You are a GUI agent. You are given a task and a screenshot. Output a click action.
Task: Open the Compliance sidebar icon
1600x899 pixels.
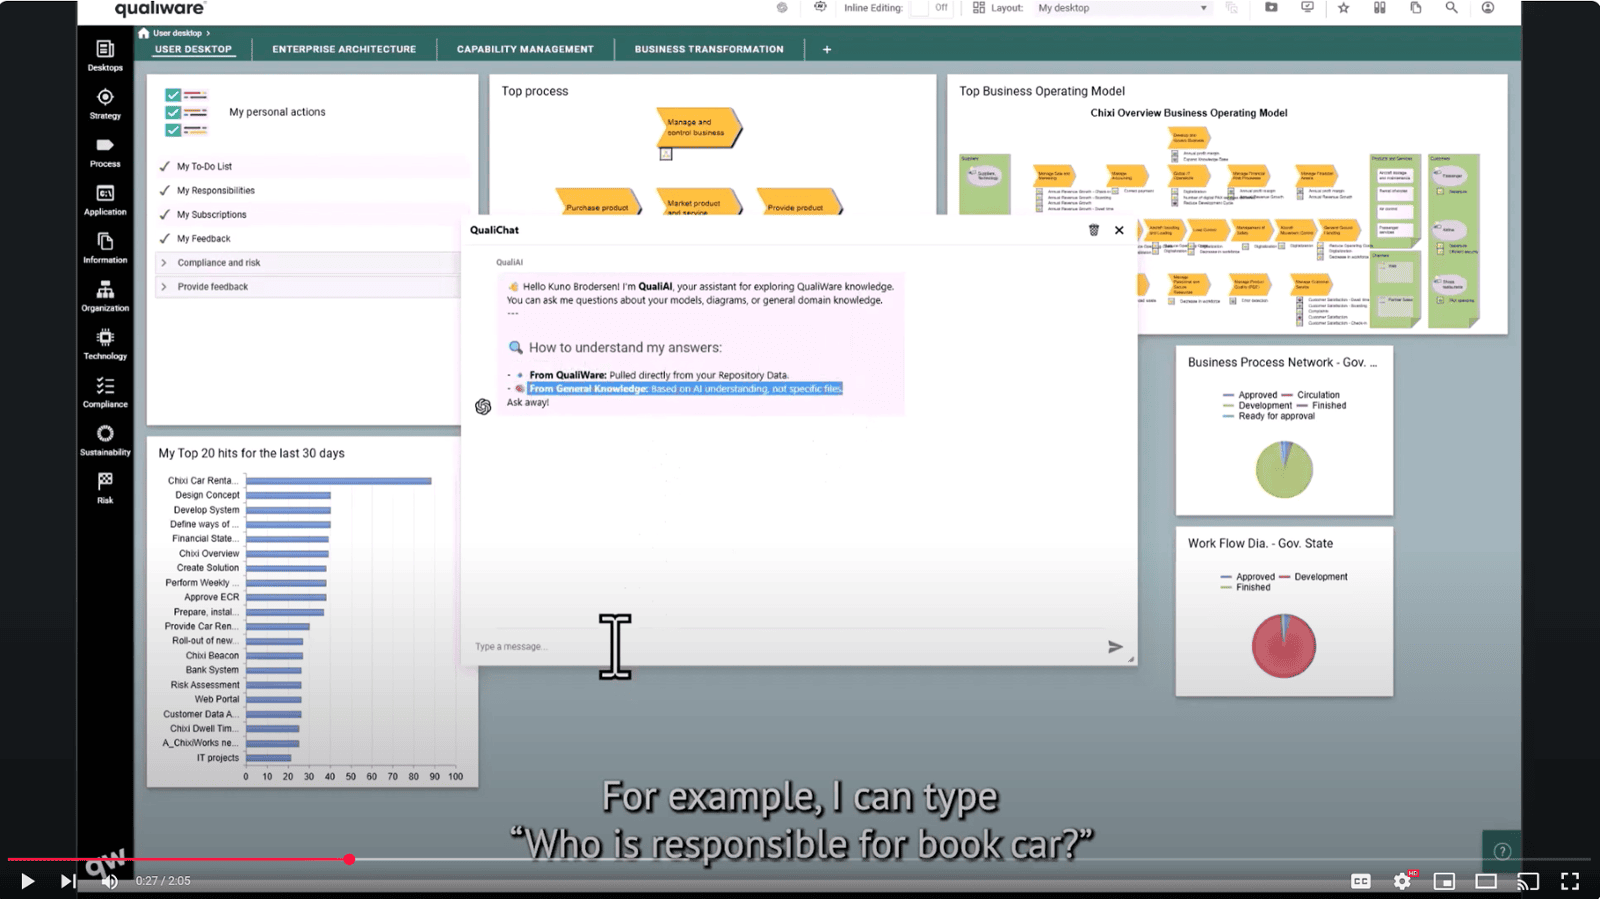point(105,391)
